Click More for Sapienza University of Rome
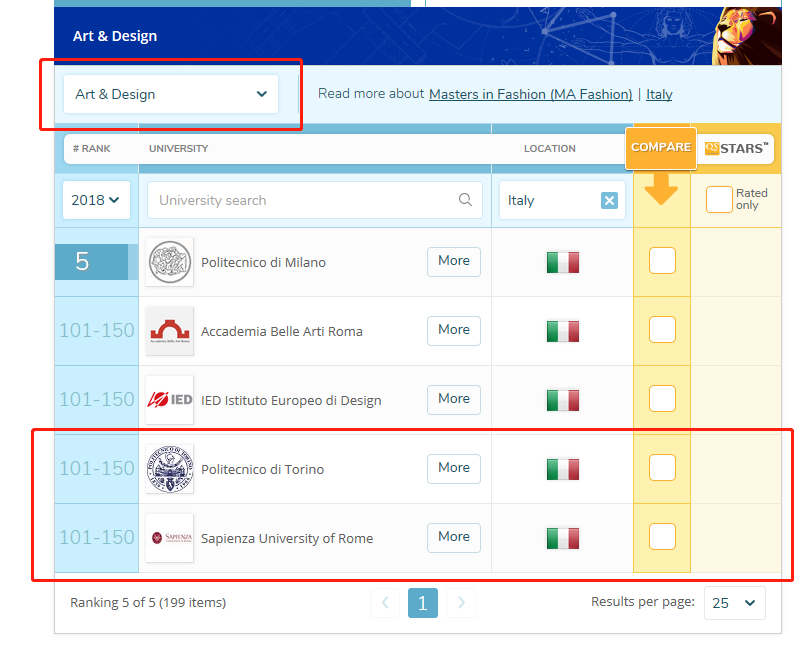 point(454,537)
